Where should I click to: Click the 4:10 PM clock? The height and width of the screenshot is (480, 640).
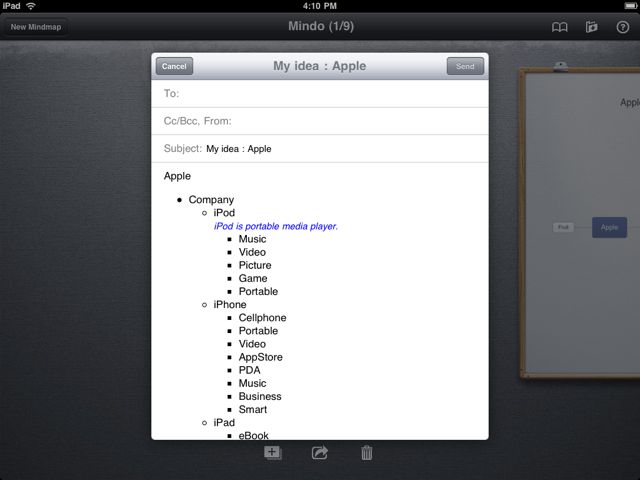[x=320, y=6]
